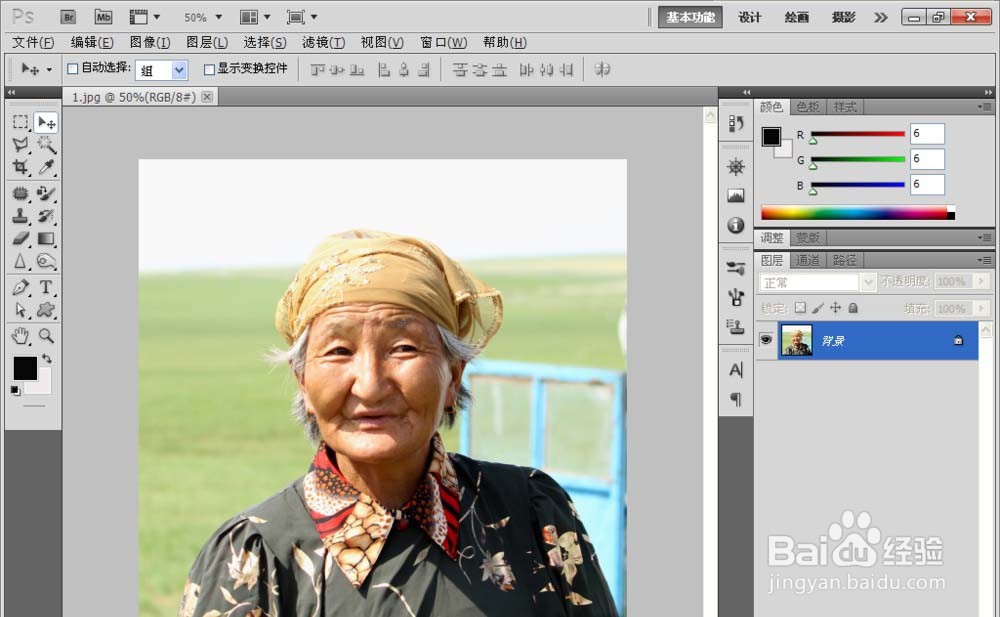
Task: Select the Hand tool
Action: coord(20,336)
